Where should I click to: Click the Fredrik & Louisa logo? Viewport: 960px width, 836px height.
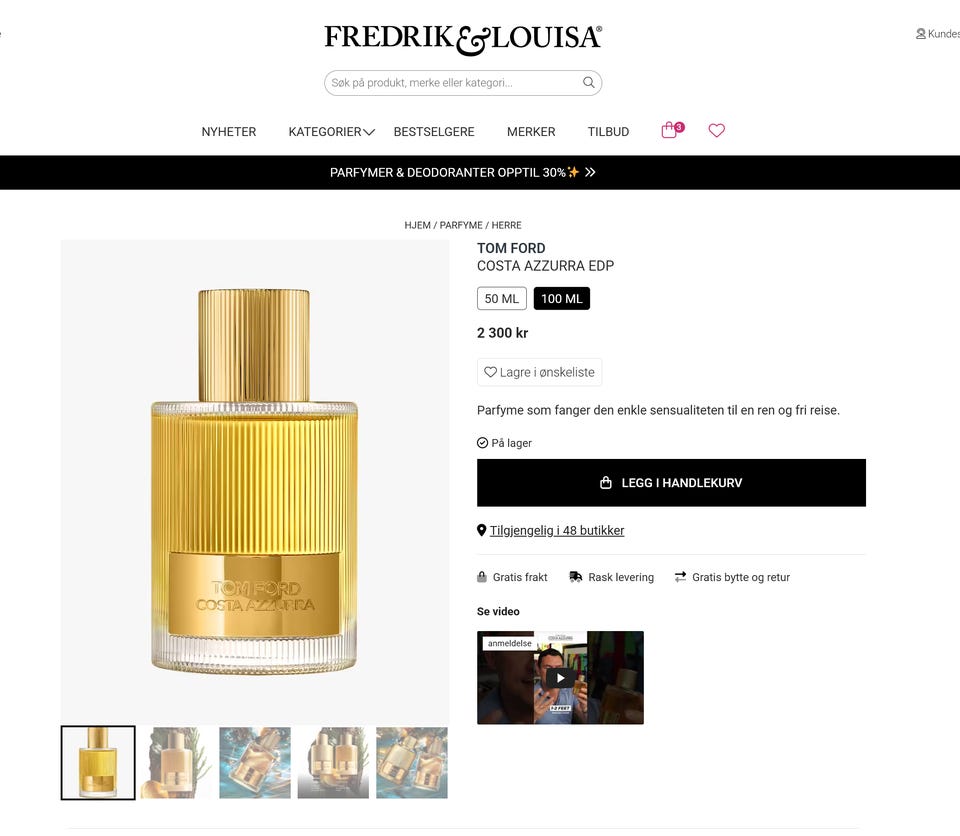point(463,39)
